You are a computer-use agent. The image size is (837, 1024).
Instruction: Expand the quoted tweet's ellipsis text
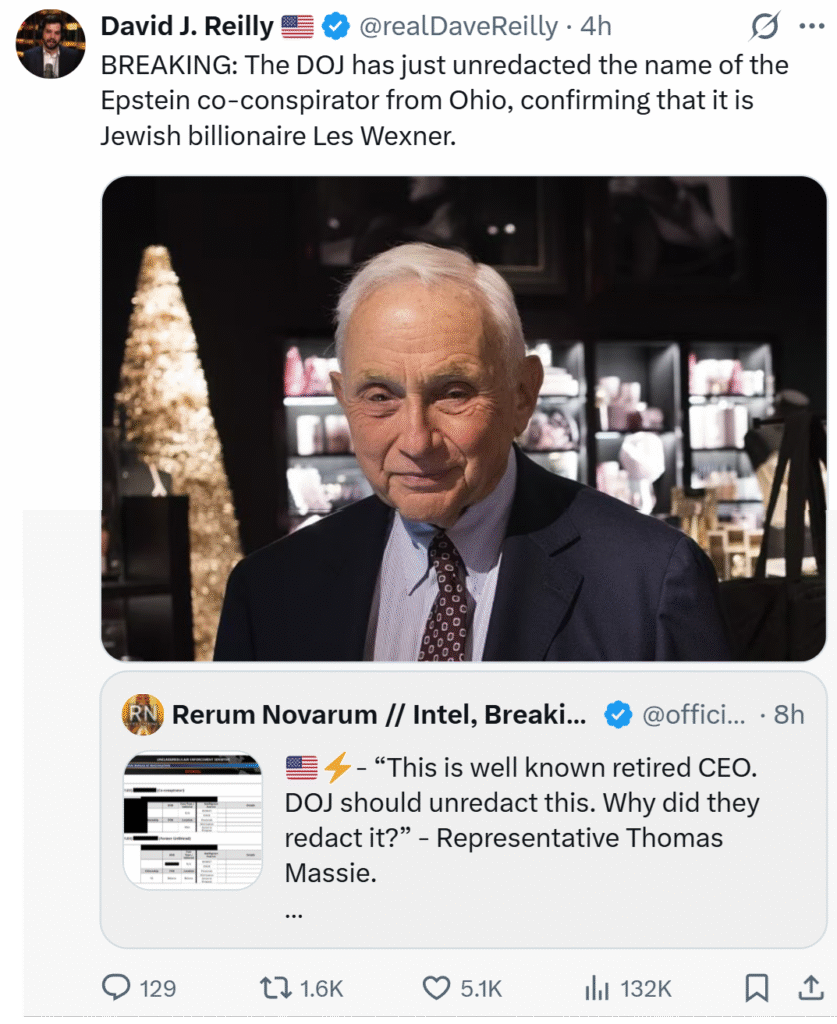294,912
